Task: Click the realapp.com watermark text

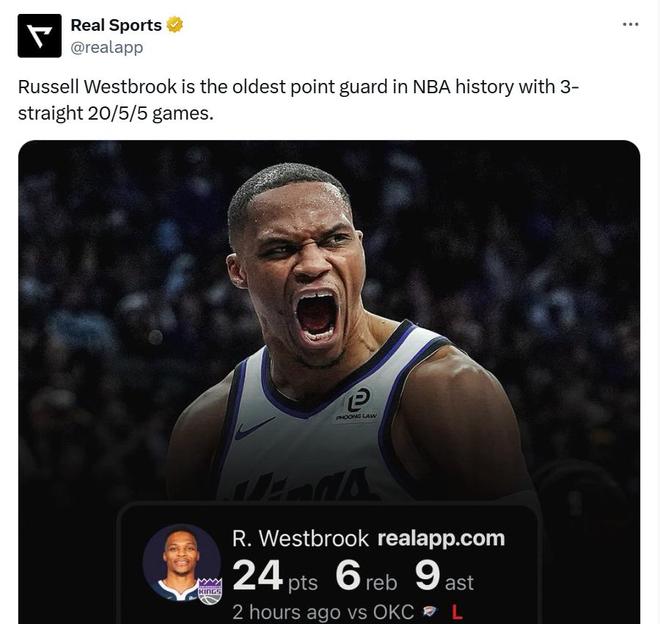Action: tap(441, 539)
